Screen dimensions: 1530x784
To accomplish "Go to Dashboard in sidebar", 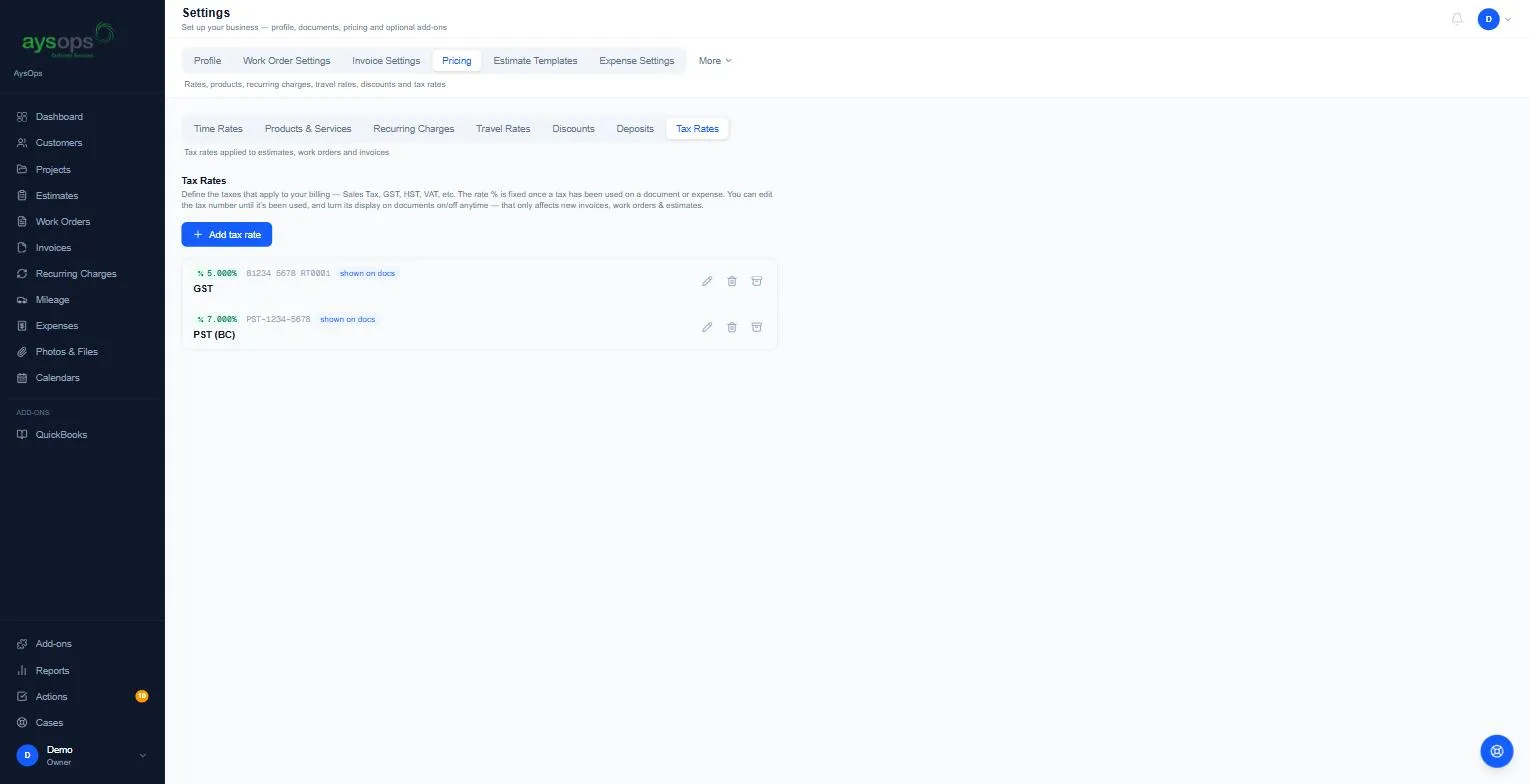I will pos(82,117).
